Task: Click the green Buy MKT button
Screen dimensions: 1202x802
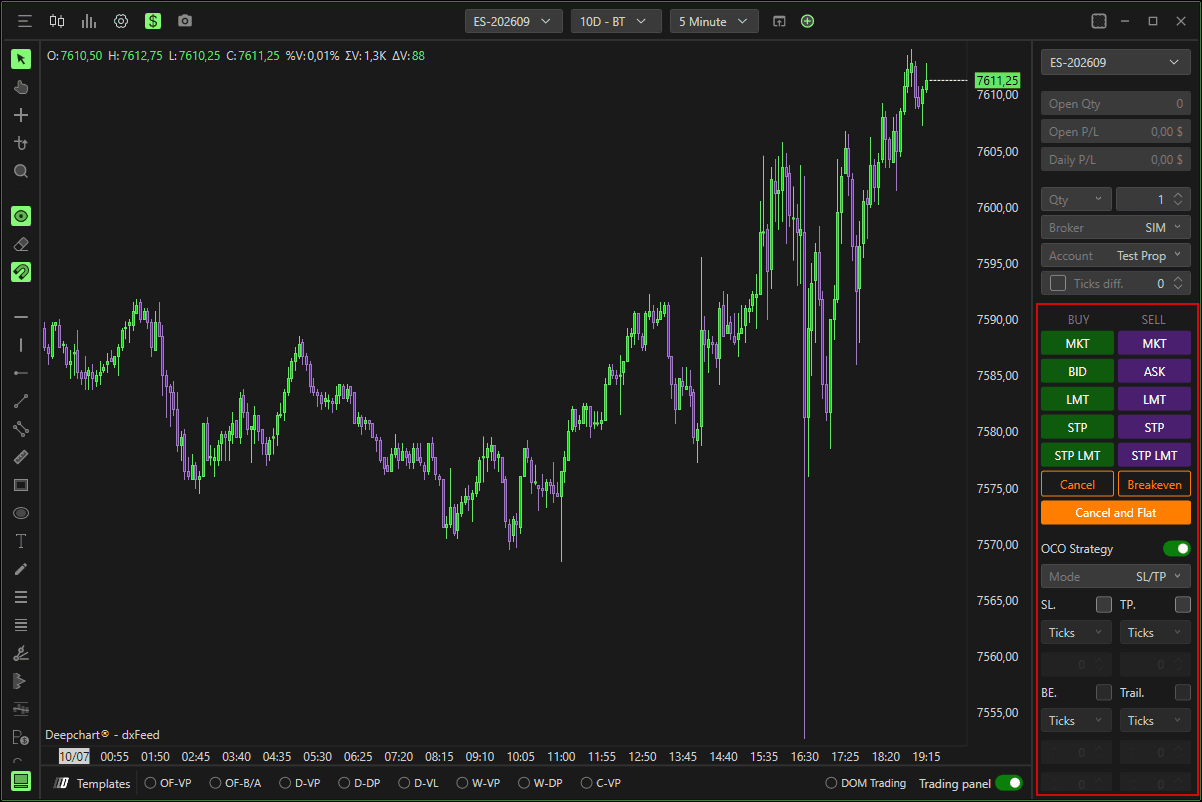Action: click(1077, 343)
